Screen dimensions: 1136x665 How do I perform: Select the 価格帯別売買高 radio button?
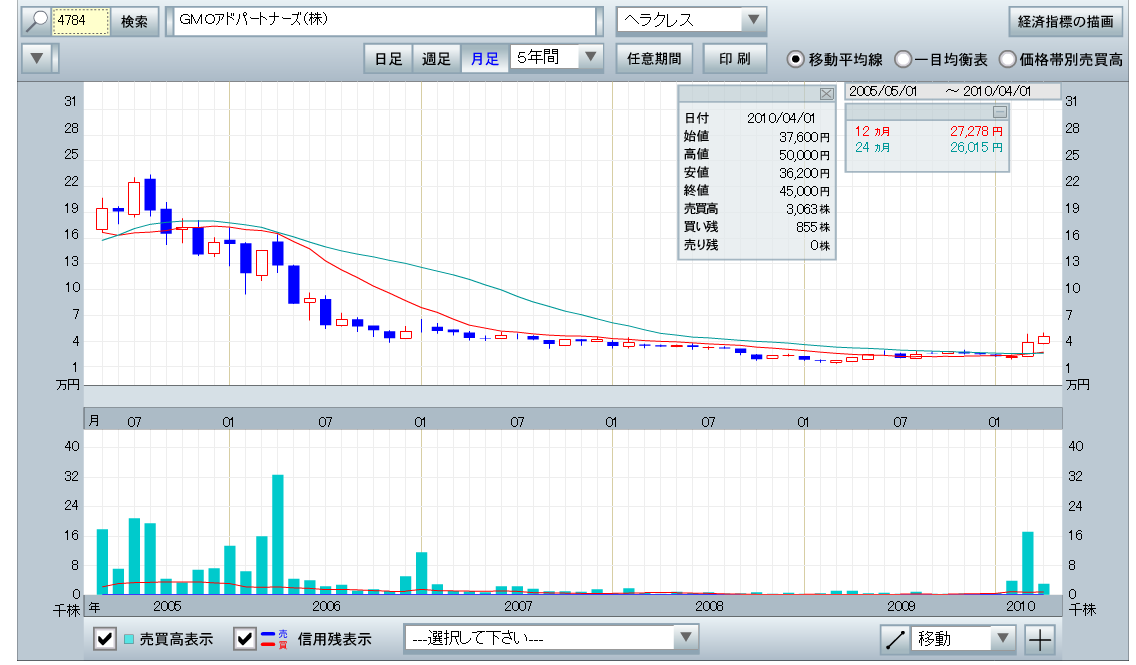tap(1007, 59)
